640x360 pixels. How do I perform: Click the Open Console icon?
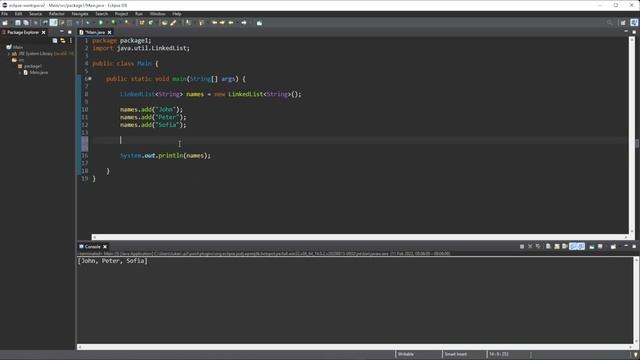click(613, 247)
